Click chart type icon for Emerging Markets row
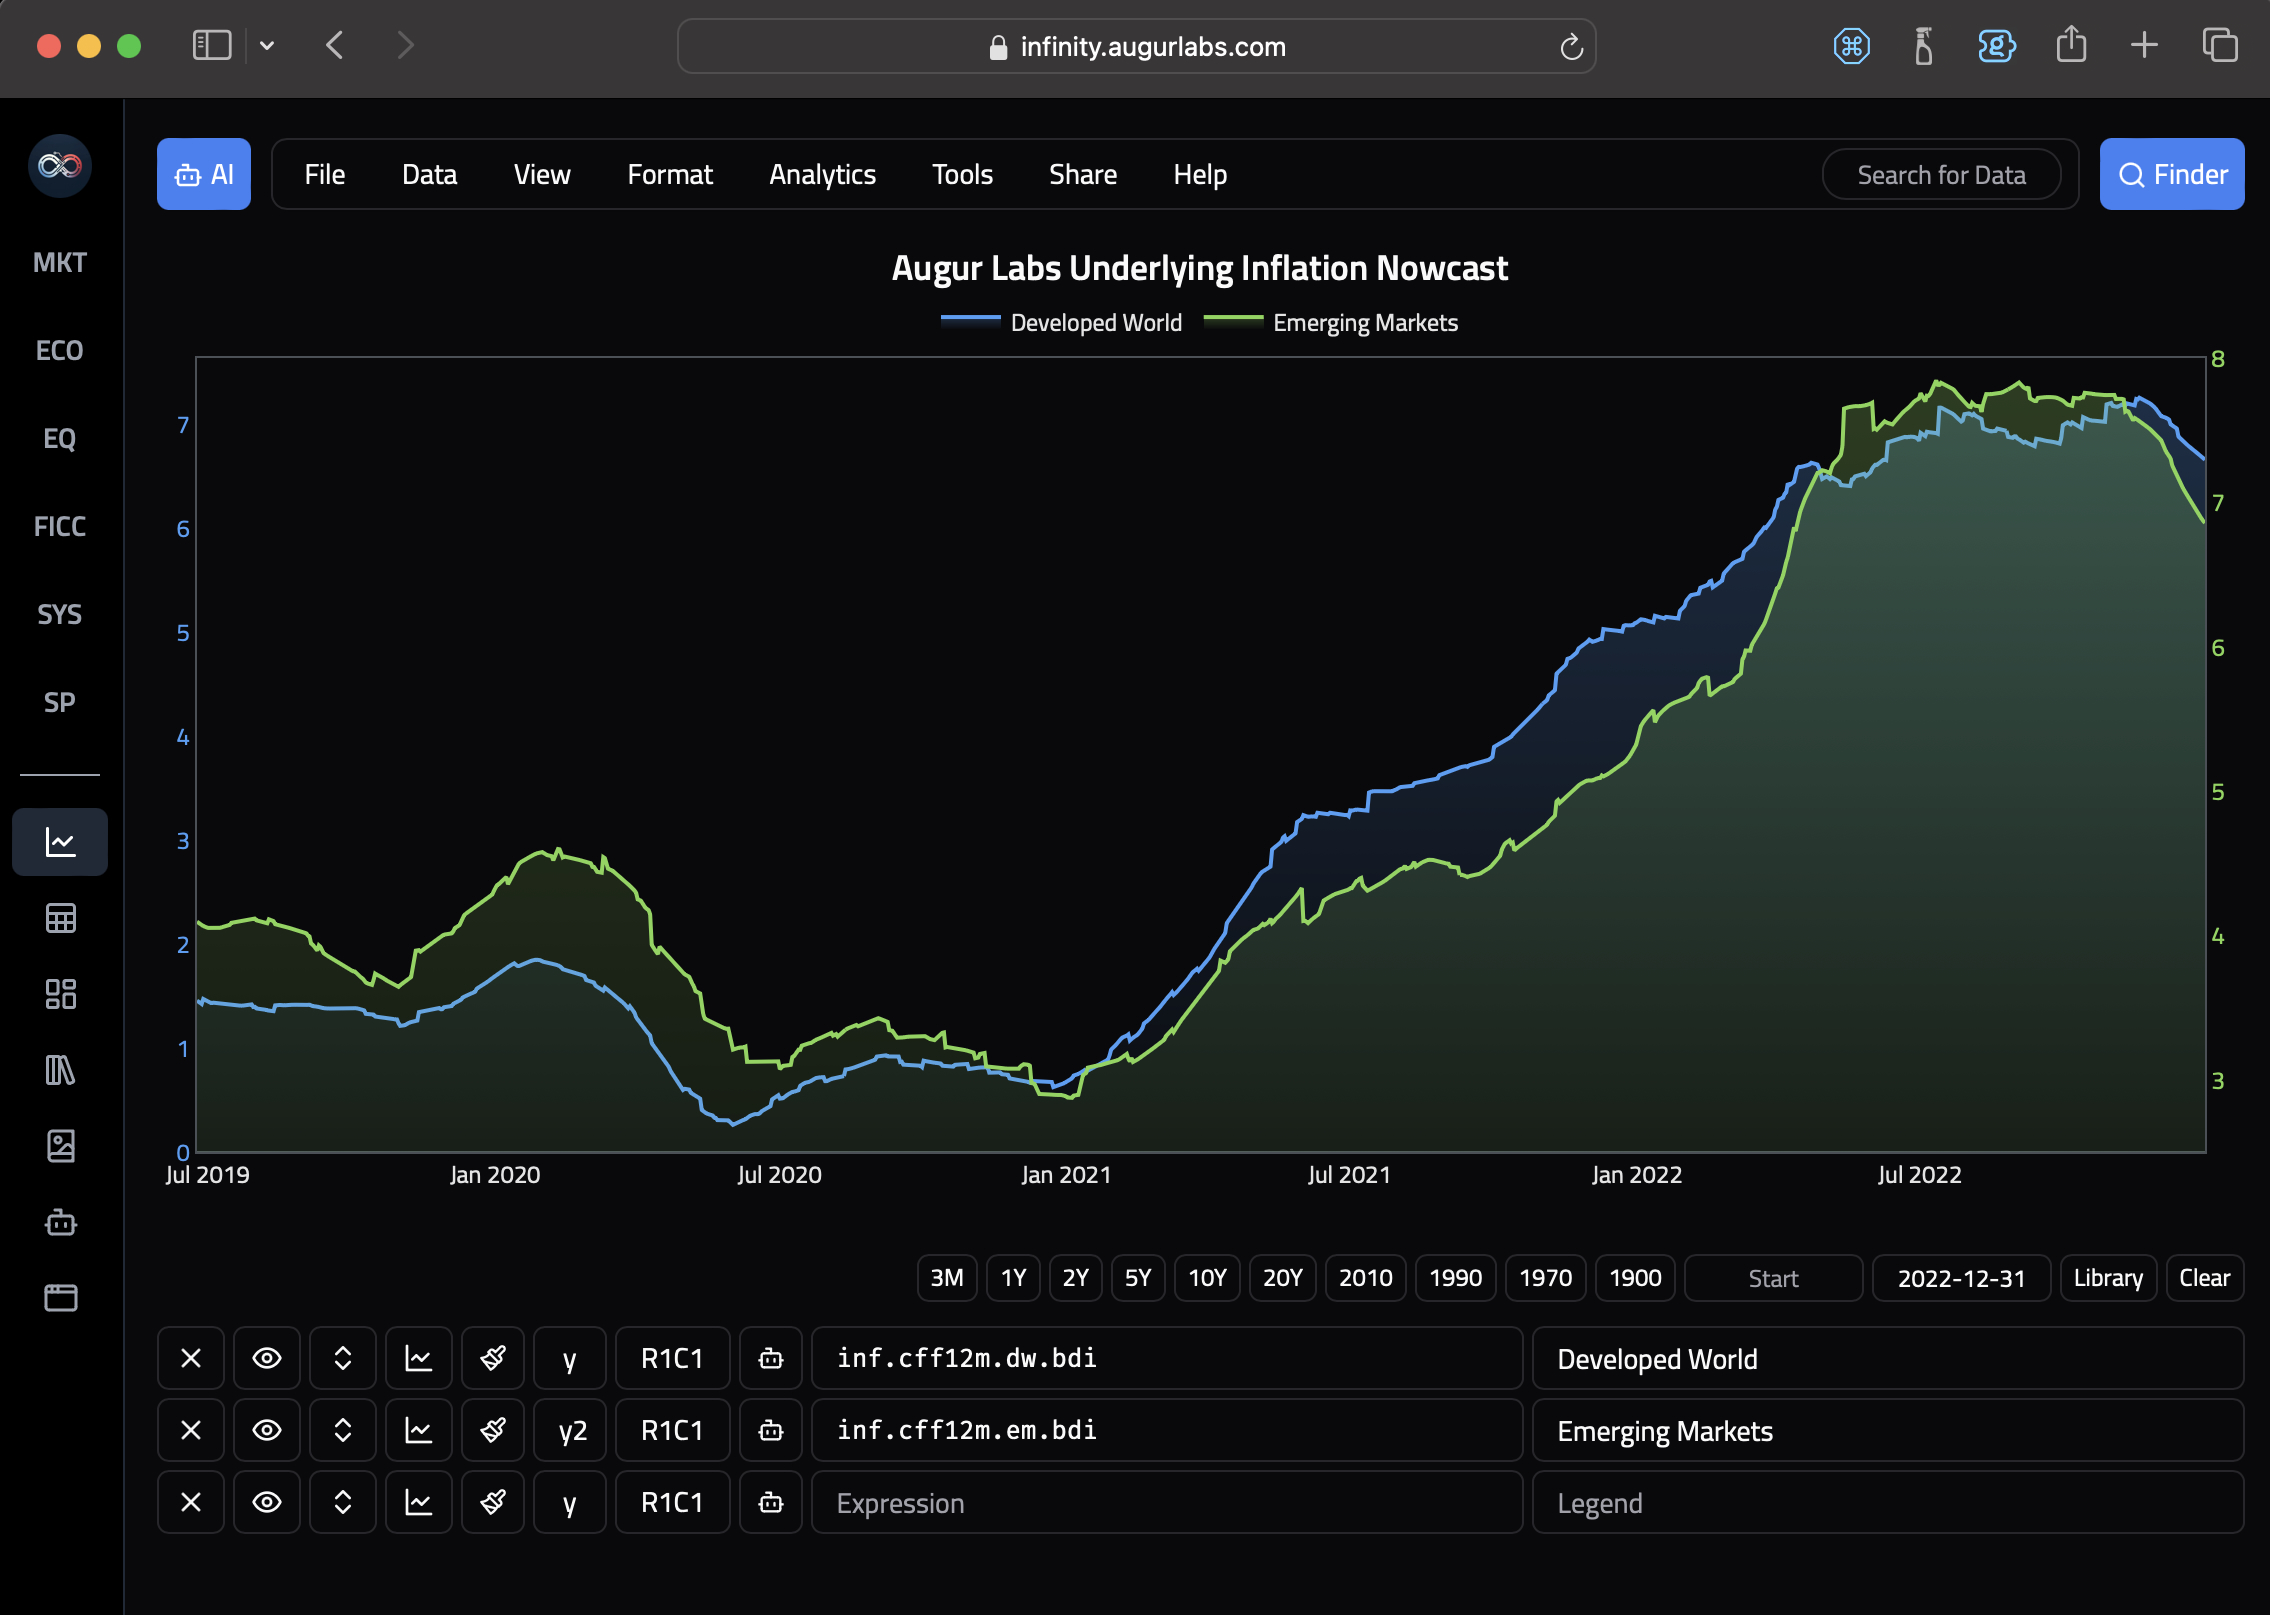Screen dimensions: 2270x1615 tap(418, 1430)
